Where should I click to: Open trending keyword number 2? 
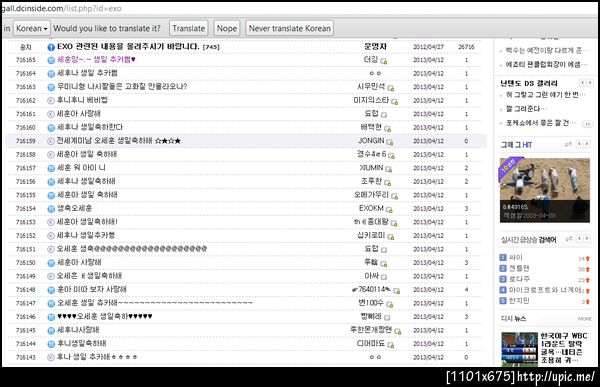click(518, 268)
